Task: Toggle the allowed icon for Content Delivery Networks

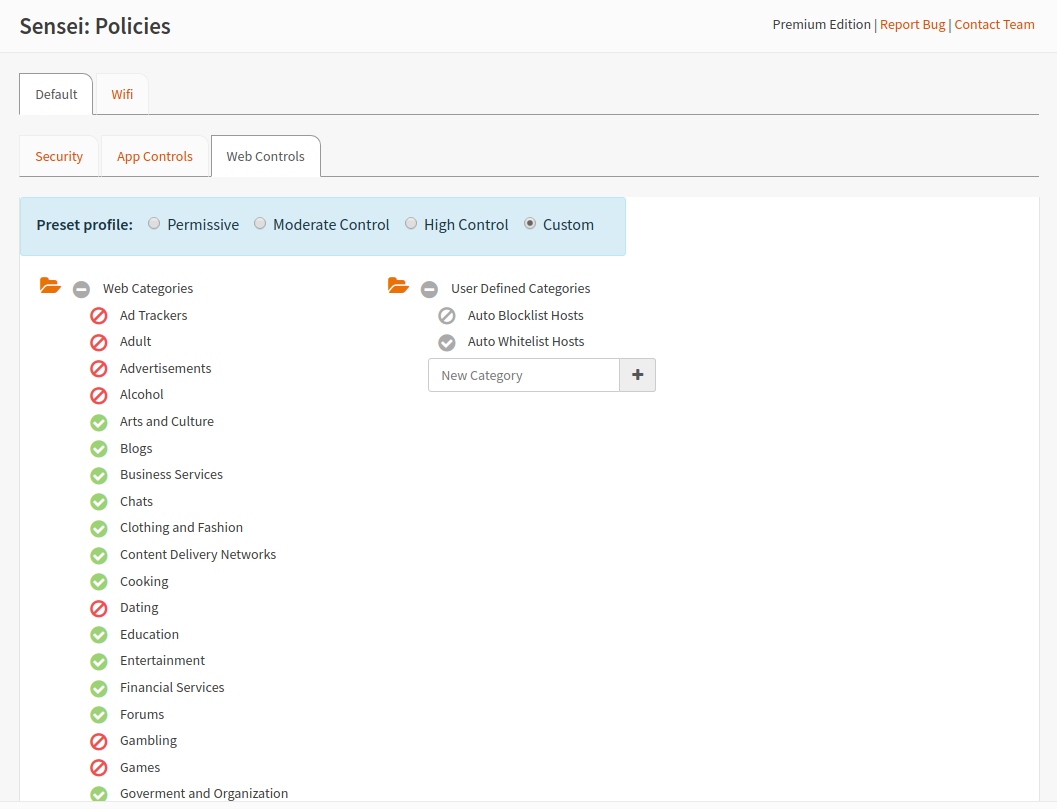Action: point(98,556)
